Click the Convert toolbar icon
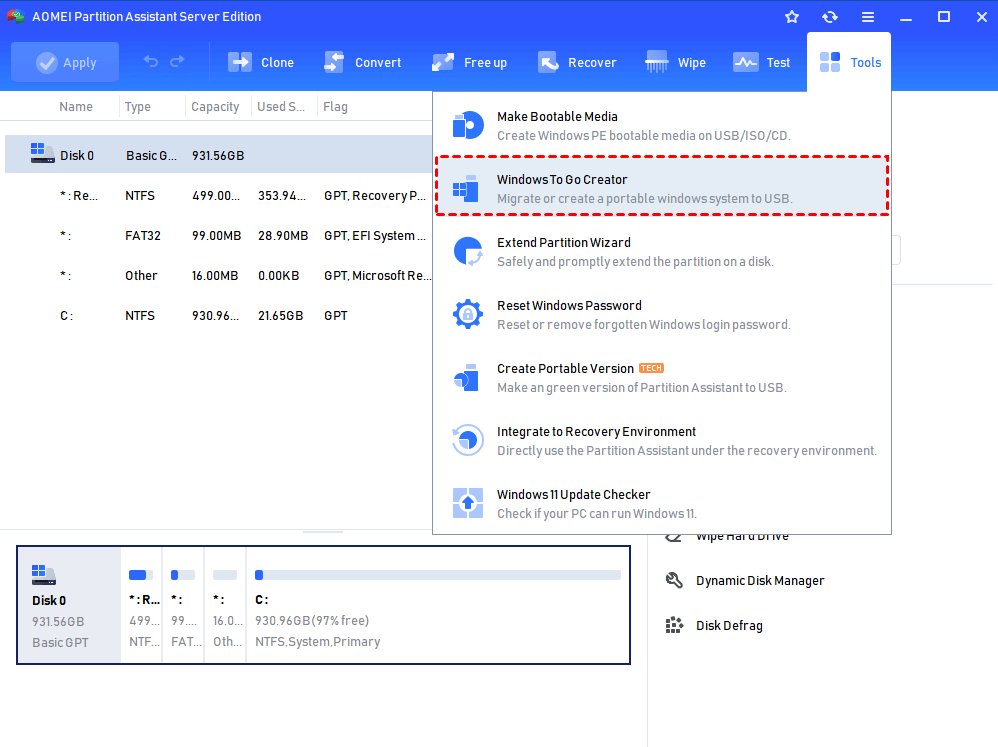This screenshot has height=747, width=998. tap(334, 62)
